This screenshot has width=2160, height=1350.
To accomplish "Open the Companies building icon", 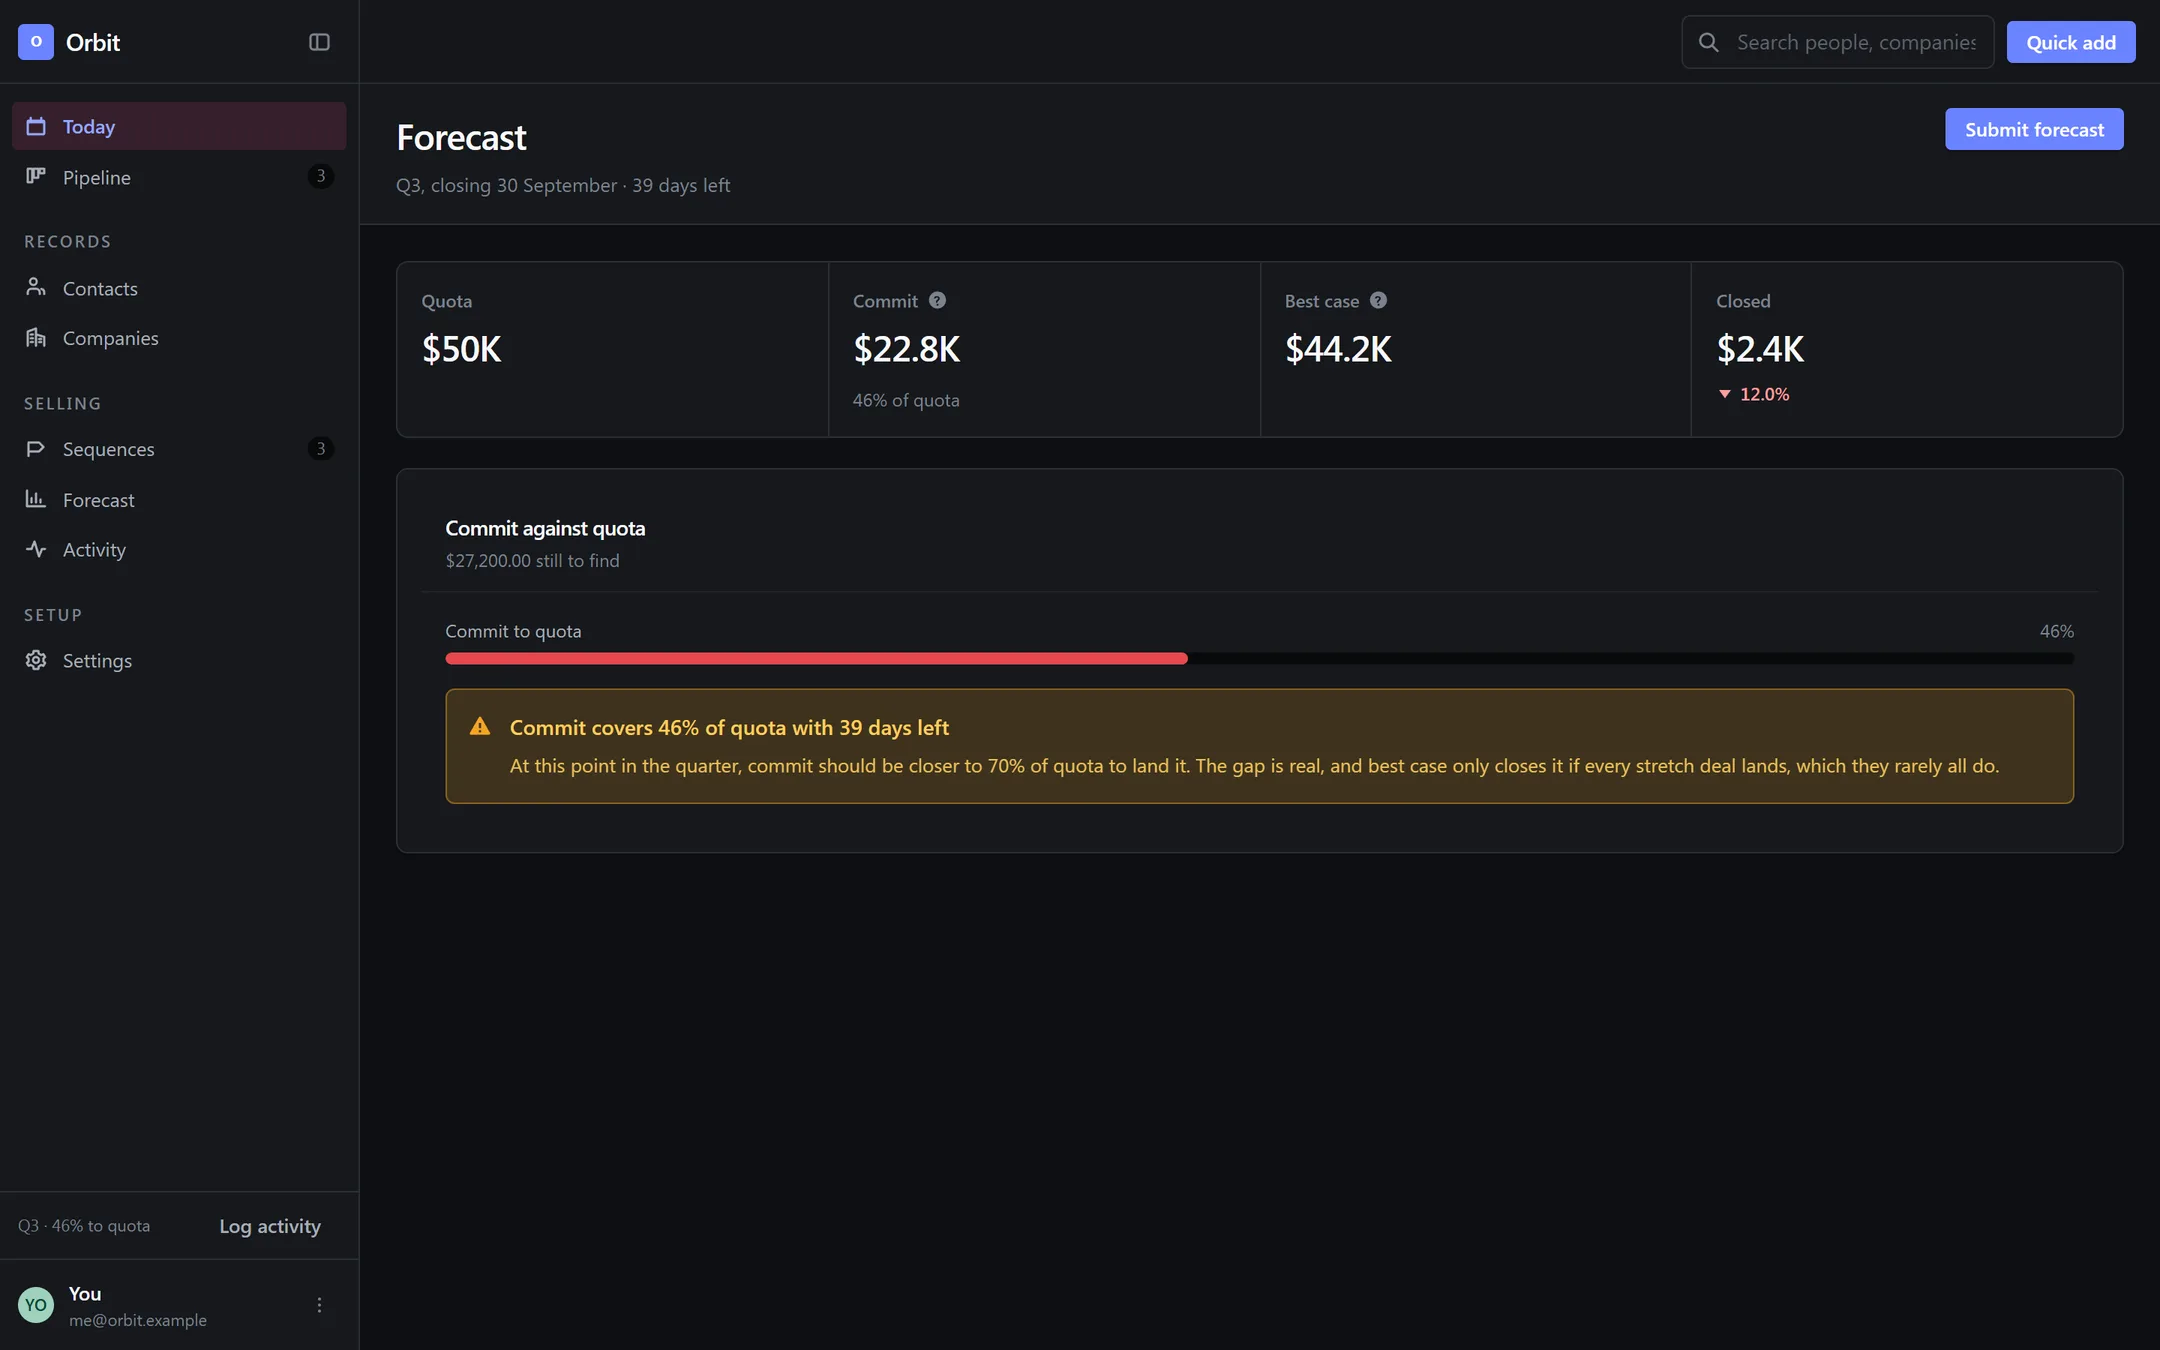I will [x=36, y=337].
